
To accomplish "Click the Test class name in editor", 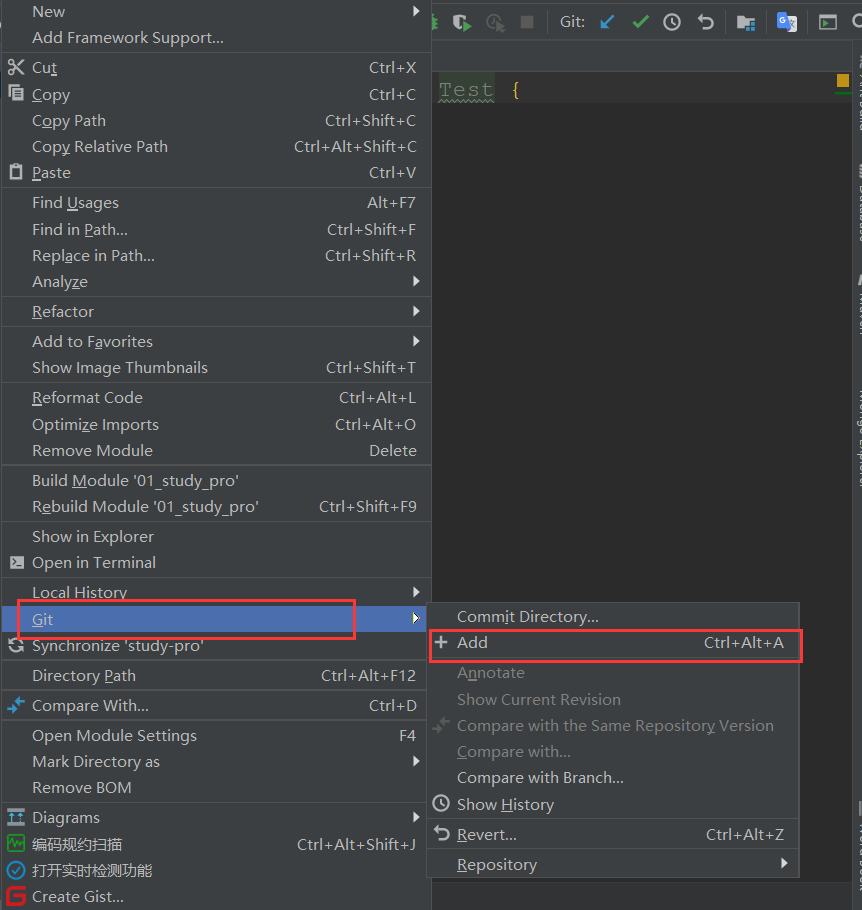I will (466, 90).
